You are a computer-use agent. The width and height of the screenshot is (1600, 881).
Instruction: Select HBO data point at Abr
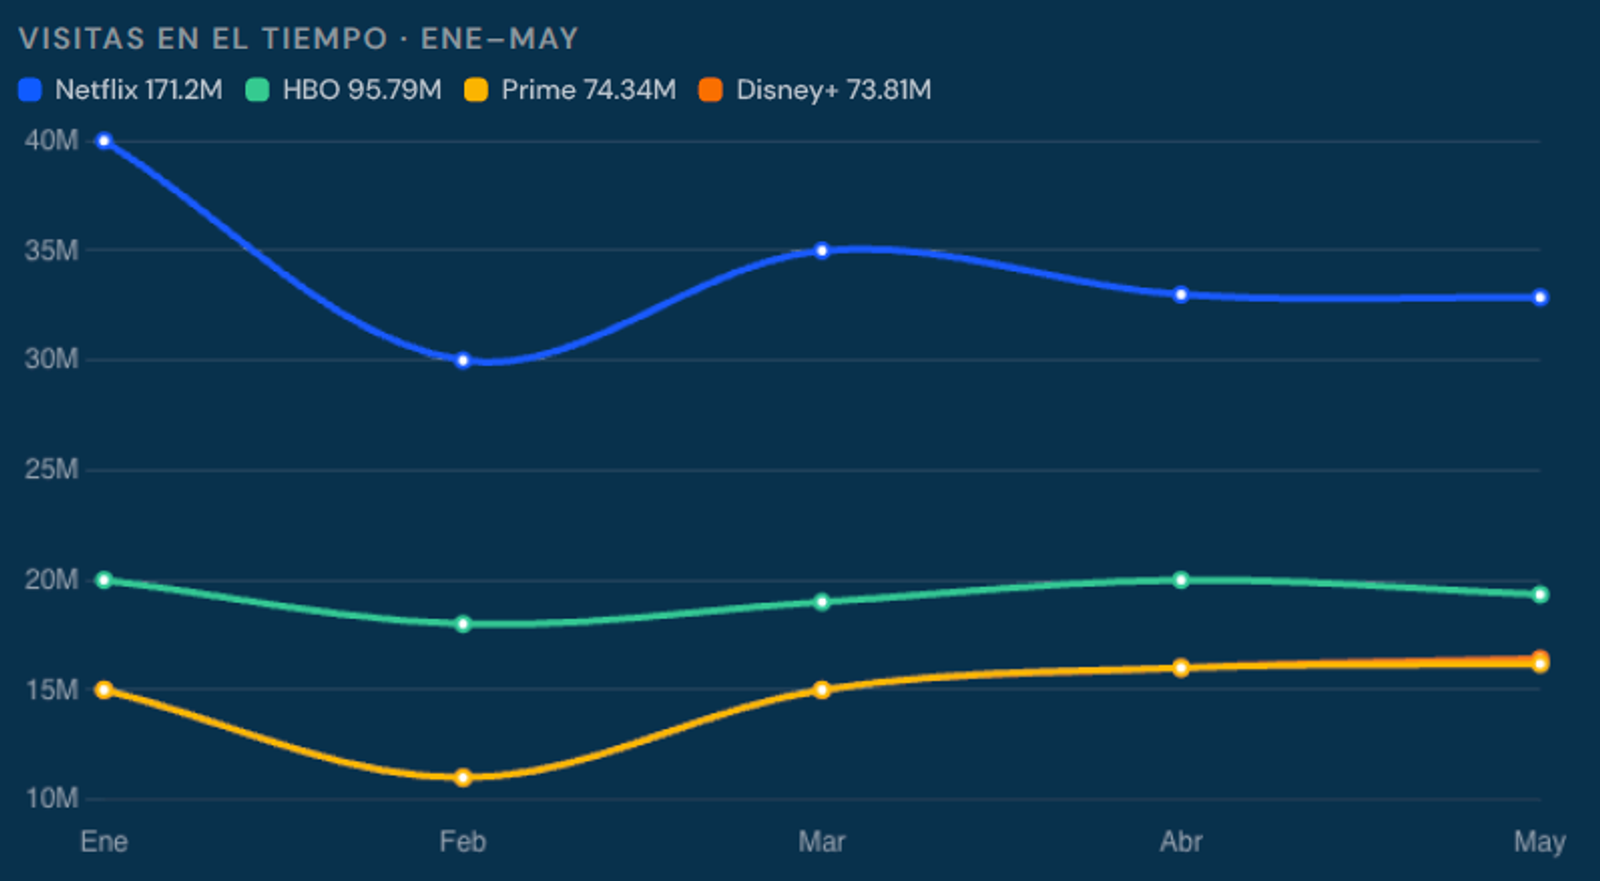point(1181,580)
